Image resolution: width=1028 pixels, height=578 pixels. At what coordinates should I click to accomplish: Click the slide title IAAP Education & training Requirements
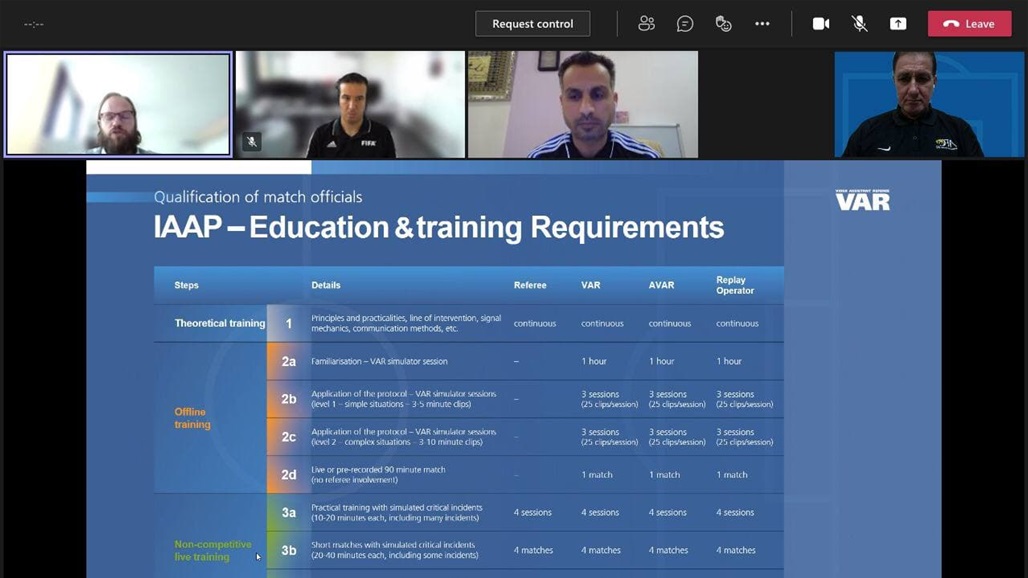coord(438,227)
